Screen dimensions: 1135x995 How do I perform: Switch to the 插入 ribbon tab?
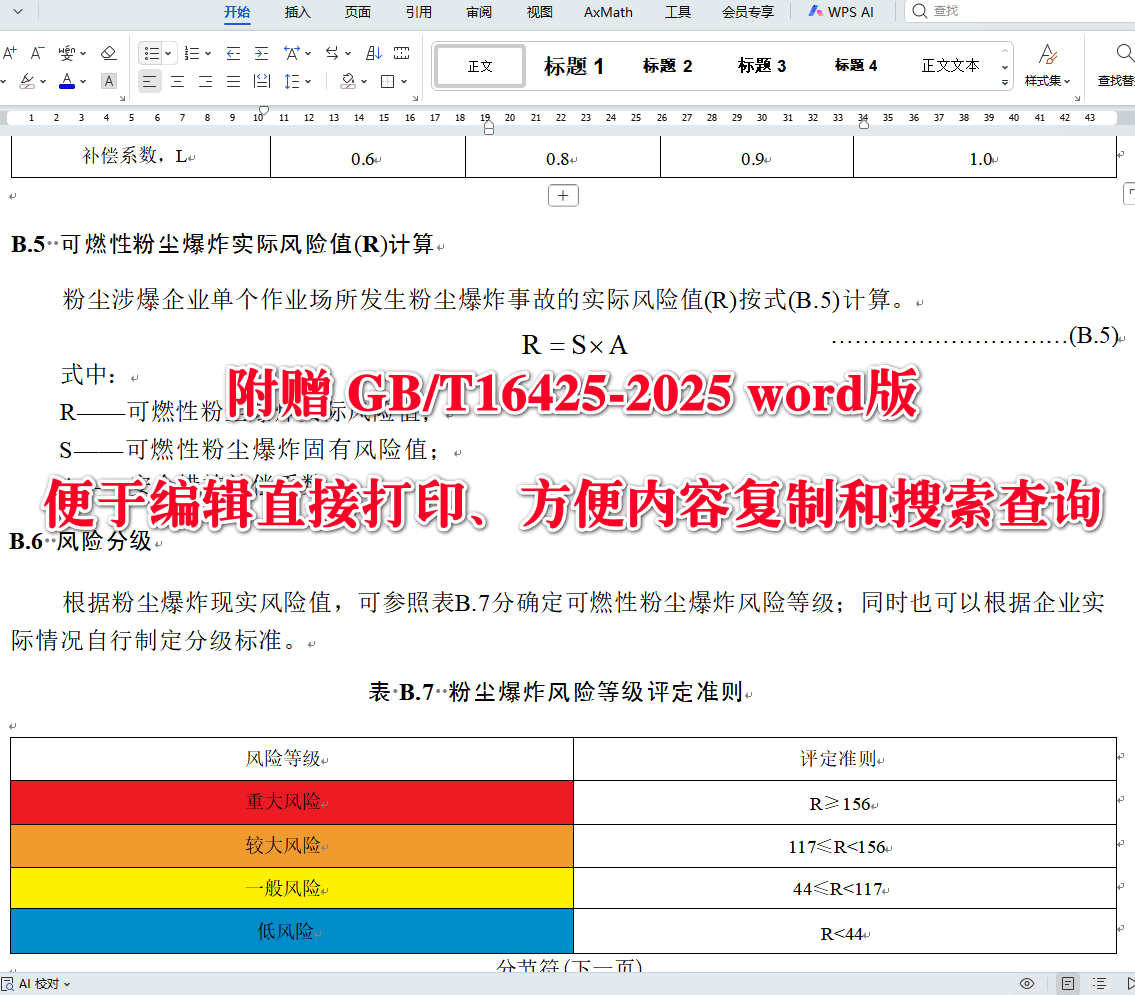[x=297, y=12]
